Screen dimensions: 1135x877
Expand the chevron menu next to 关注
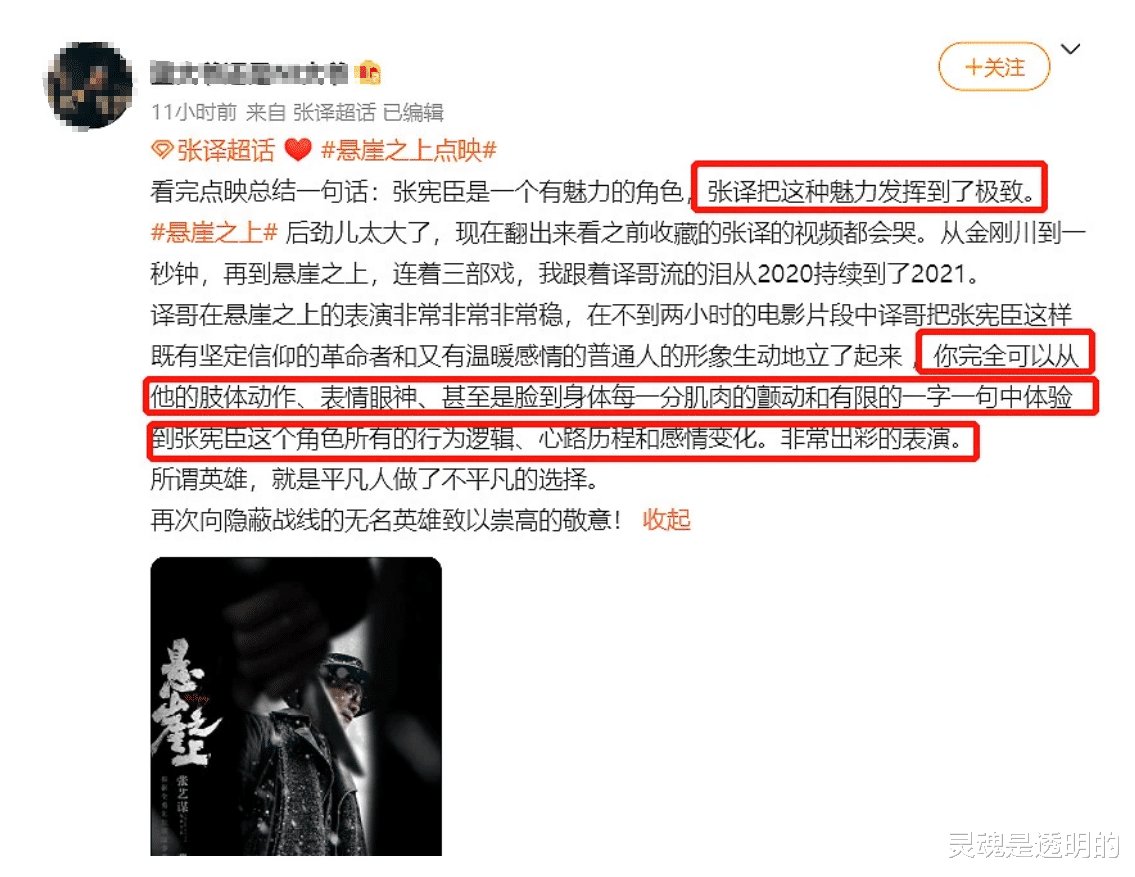(x=1071, y=49)
